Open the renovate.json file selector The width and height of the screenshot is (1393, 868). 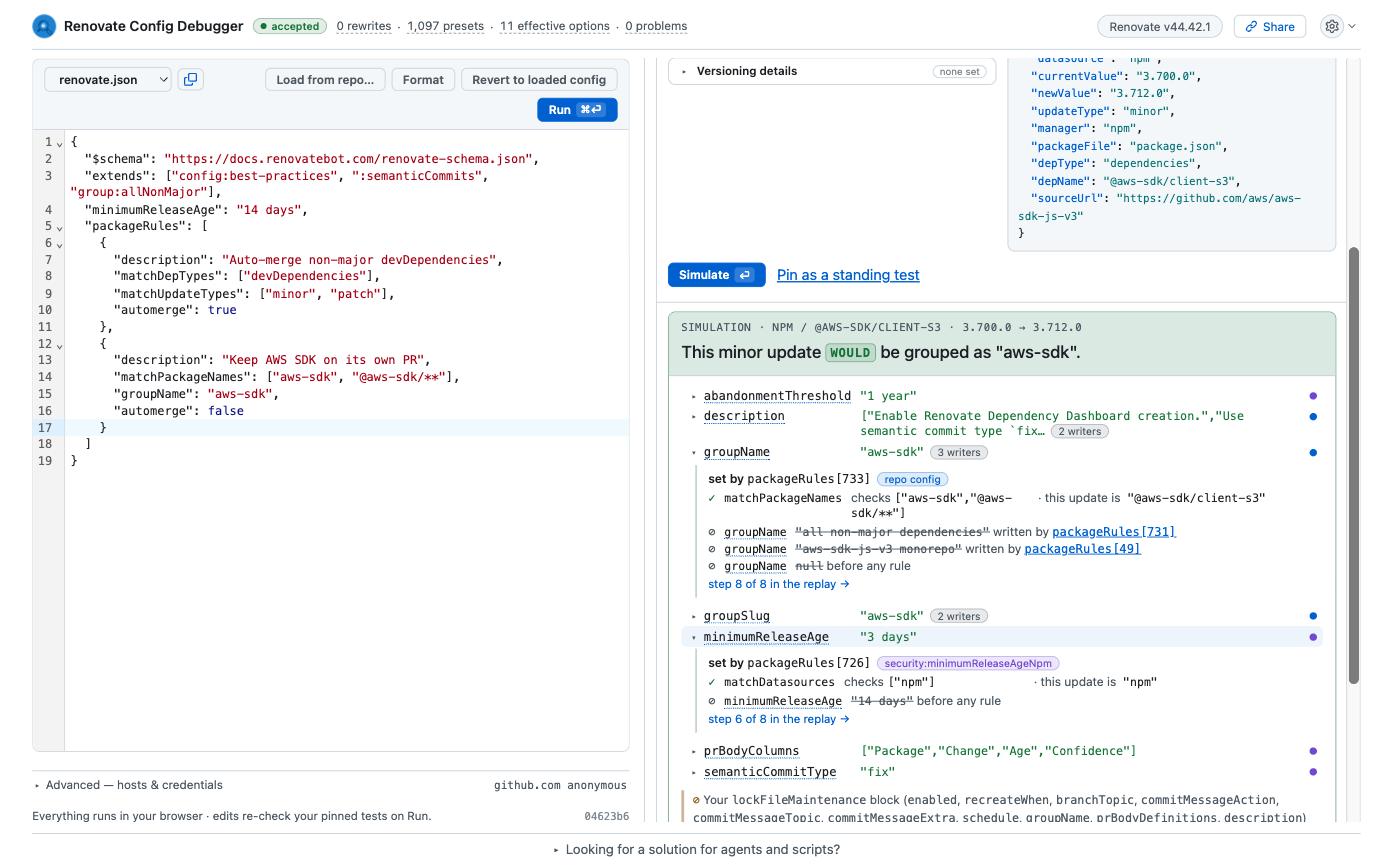108,79
